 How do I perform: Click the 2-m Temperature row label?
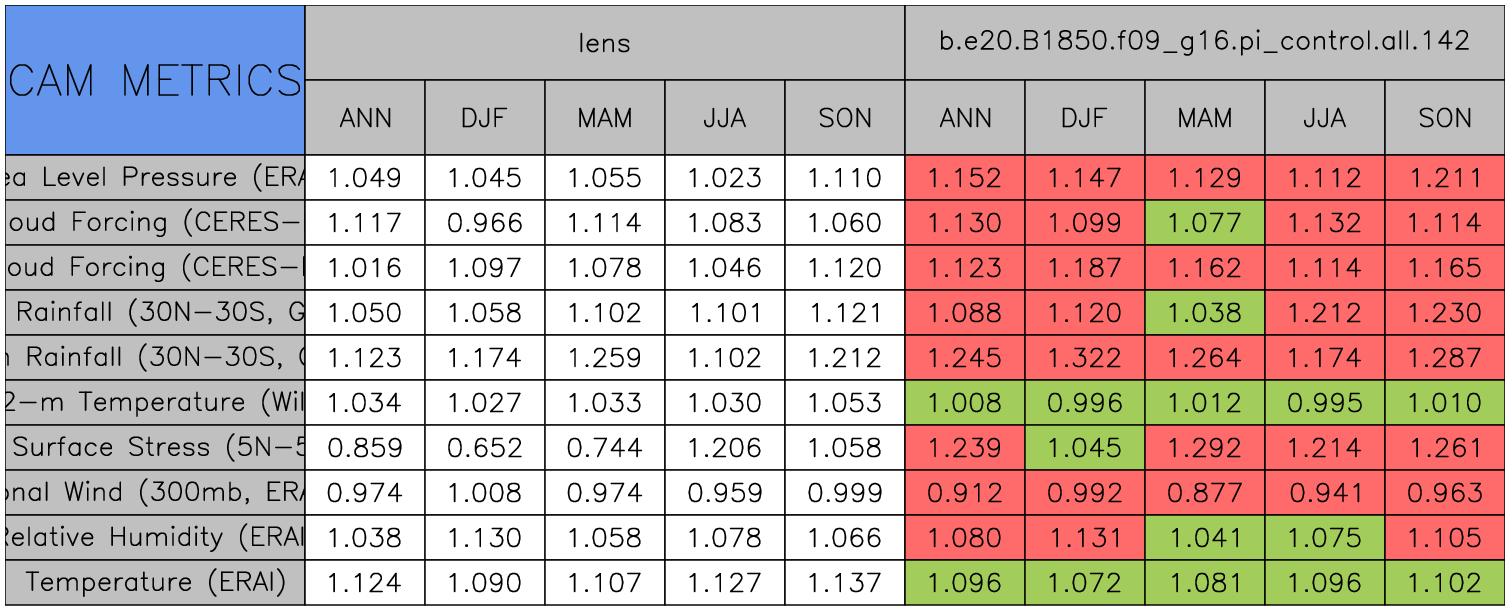[x=155, y=402]
